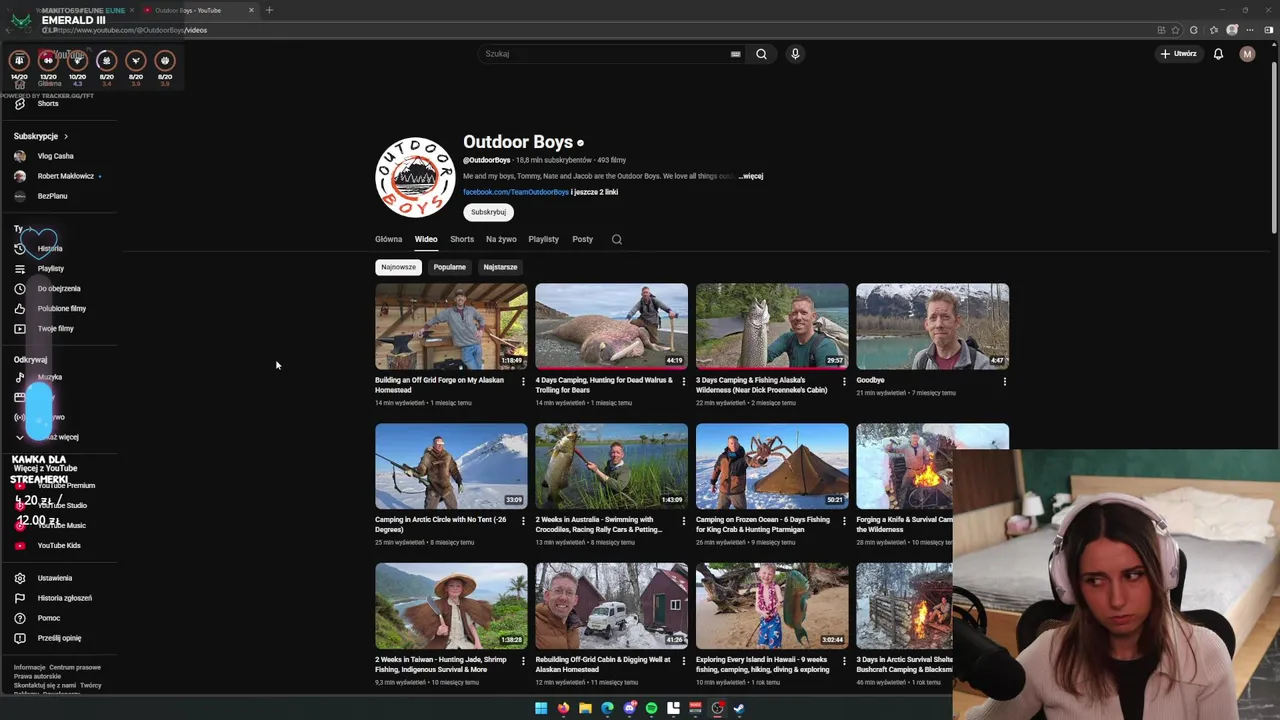Switch to the Playlisty channel tab
This screenshot has height=720, width=1280.
click(x=543, y=239)
